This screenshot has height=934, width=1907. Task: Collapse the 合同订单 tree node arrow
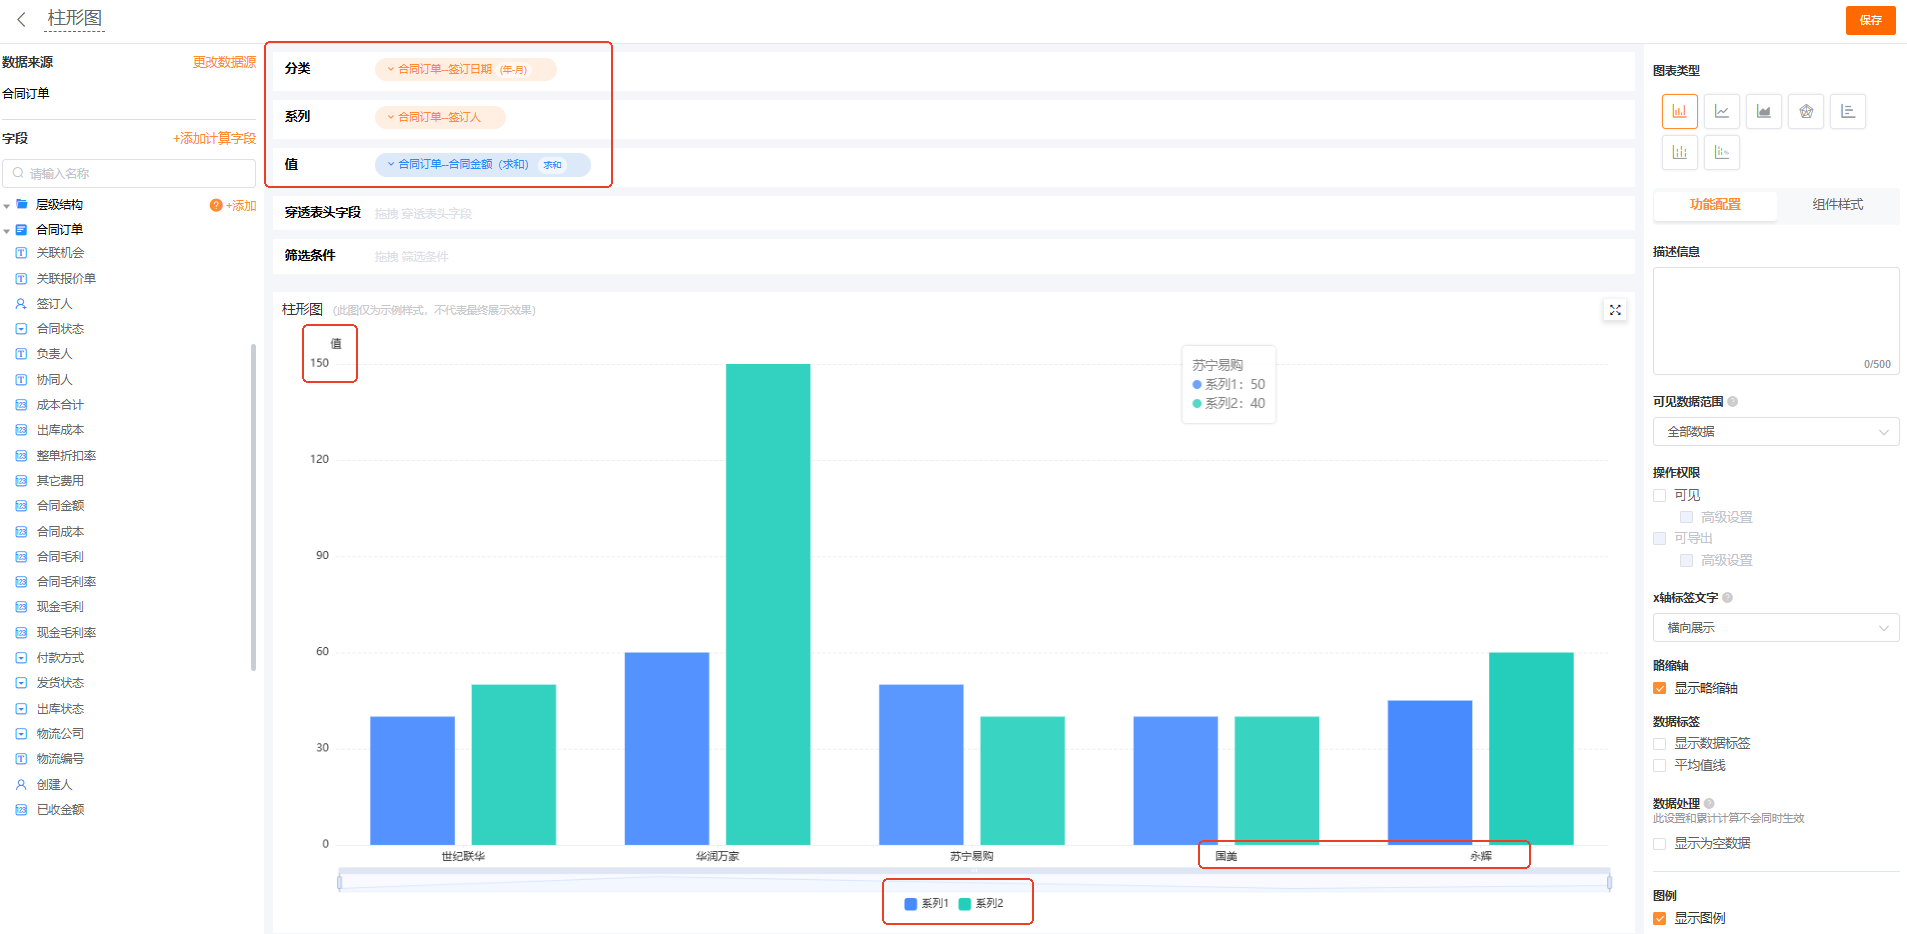click(7, 231)
